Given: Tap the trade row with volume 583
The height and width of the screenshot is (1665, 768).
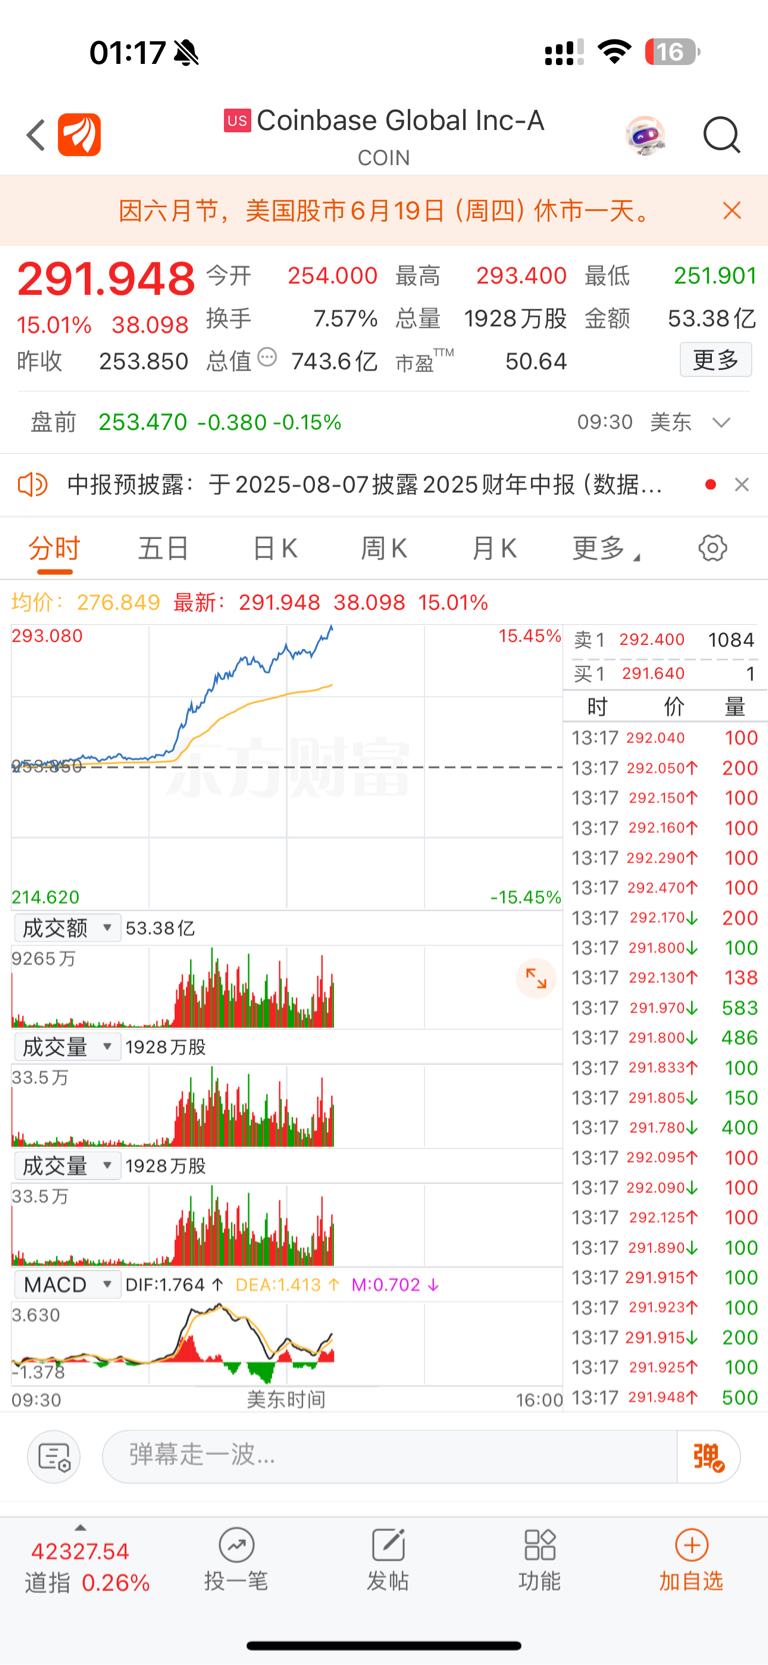Looking at the screenshot, I should click(665, 1008).
